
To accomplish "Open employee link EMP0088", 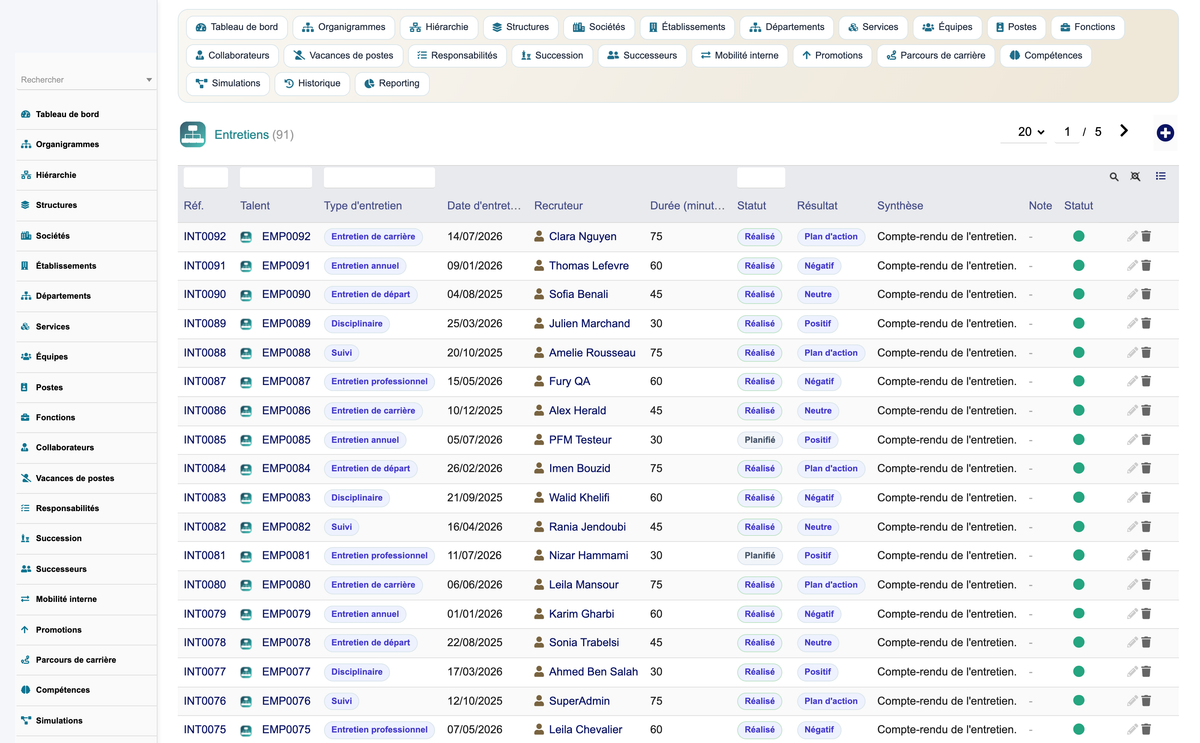I will pyautogui.click(x=286, y=353).
